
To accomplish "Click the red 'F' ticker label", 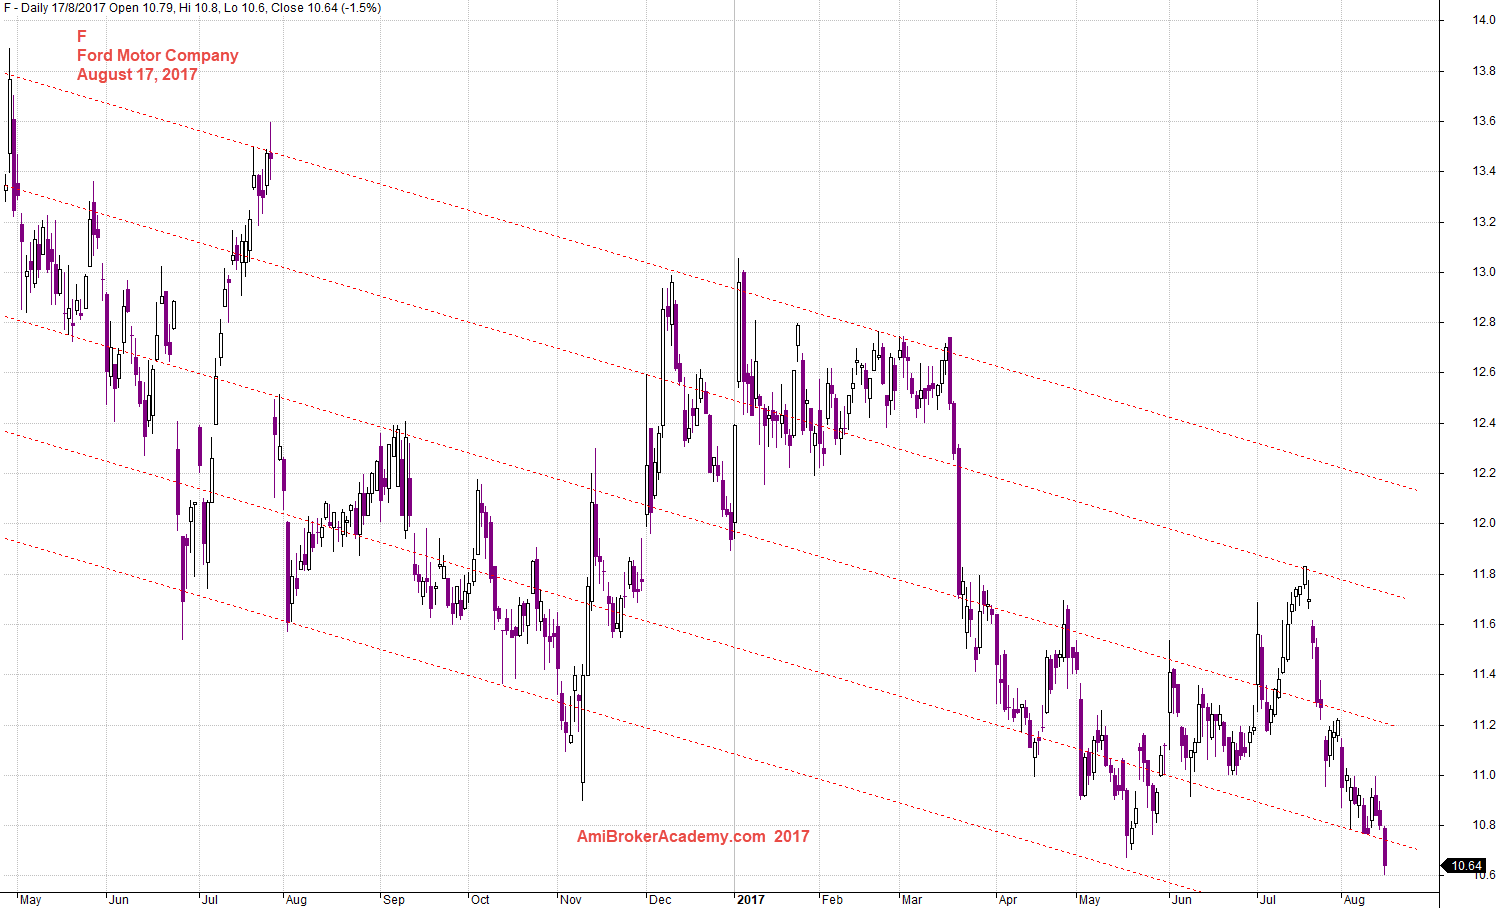I will (x=82, y=36).
